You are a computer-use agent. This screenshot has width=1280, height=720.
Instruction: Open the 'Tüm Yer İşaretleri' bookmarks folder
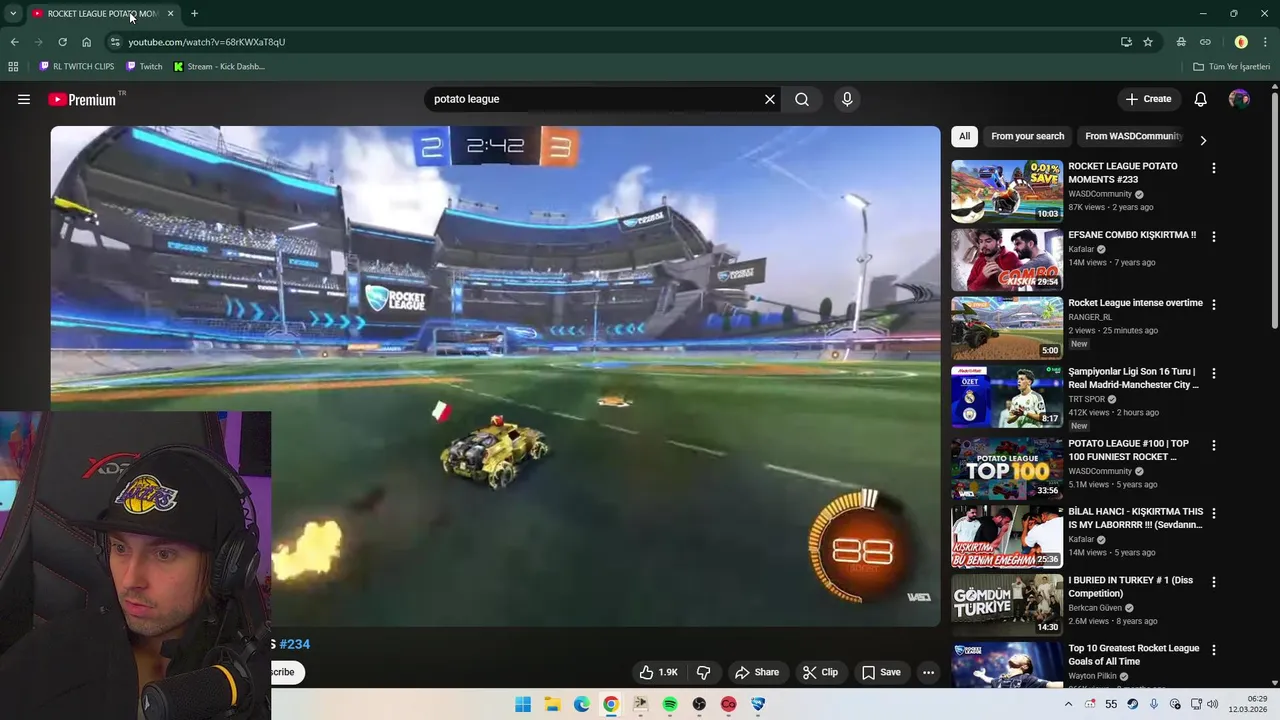[x=1231, y=67]
